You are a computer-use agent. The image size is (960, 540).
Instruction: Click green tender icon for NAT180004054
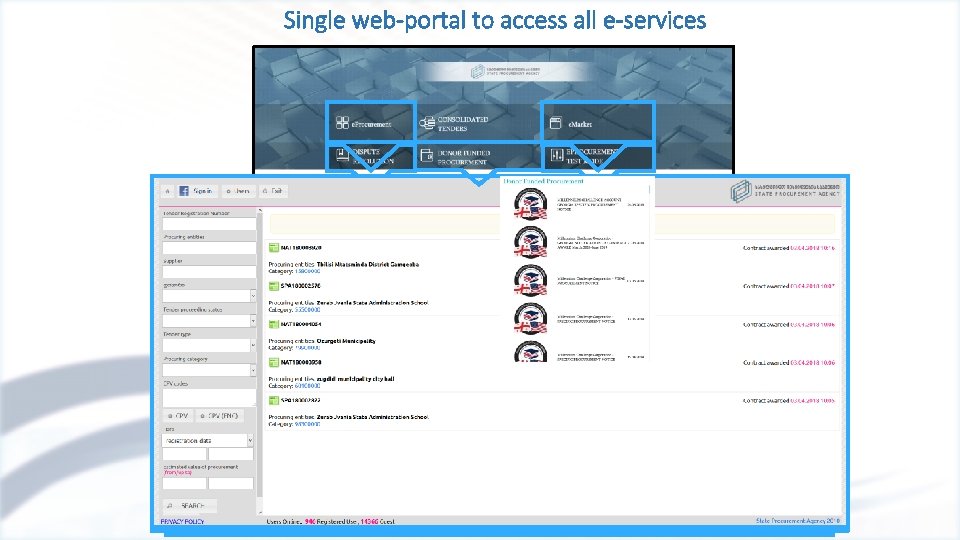pyautogui.click(x=274, y=324)
